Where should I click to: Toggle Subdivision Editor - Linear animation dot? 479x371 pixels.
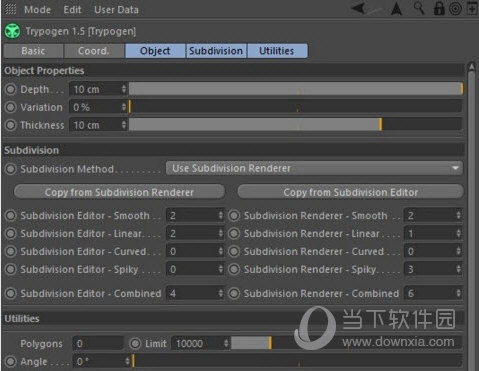tap(11, 234)
